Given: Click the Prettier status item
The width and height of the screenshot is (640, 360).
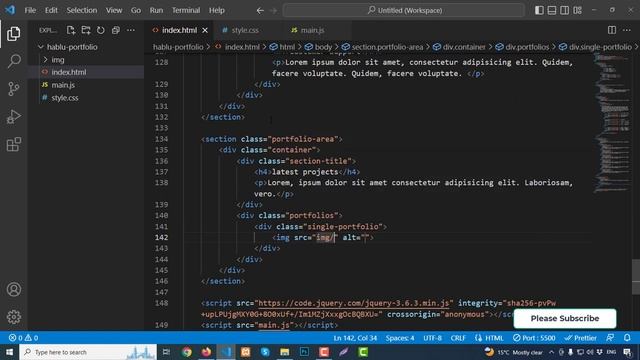Looking at the screenshot, I should (x=580, y=338).
